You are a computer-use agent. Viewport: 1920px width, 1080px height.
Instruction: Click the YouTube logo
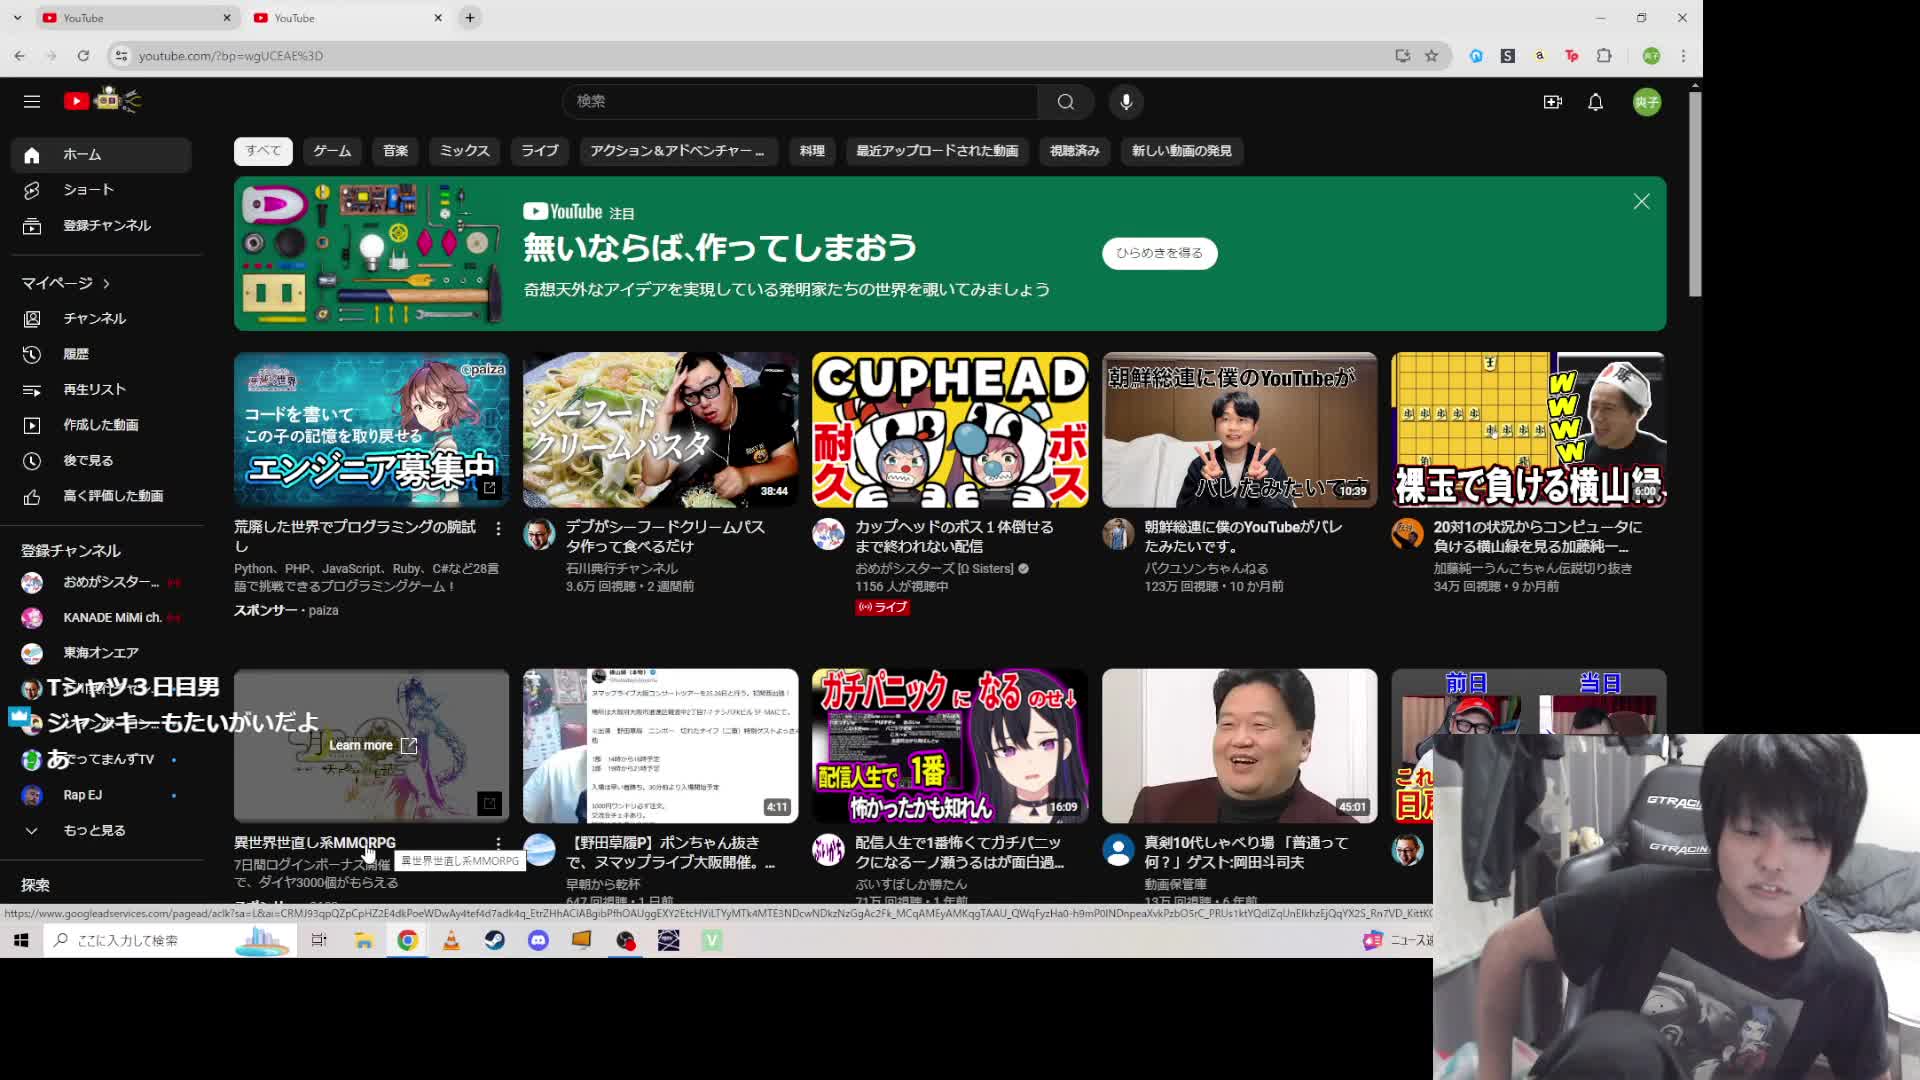point(102,100)
